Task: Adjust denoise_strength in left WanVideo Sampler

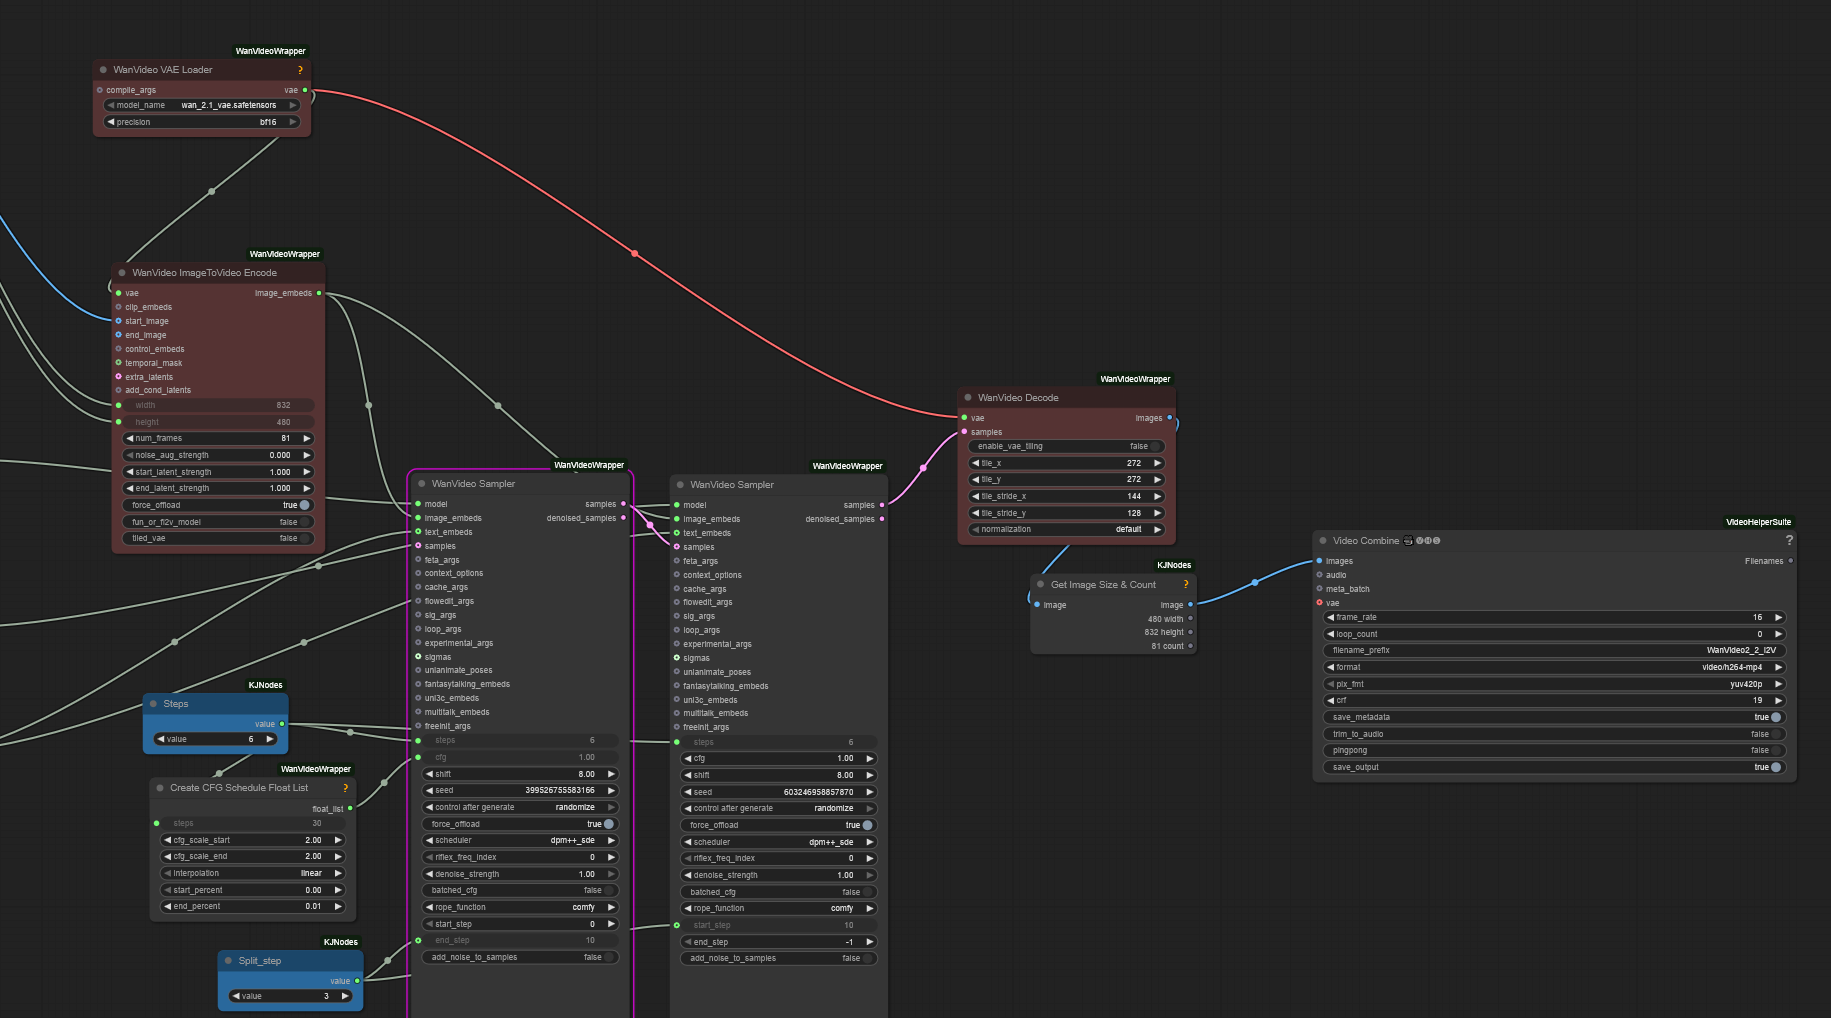Action: coord(520,874)
